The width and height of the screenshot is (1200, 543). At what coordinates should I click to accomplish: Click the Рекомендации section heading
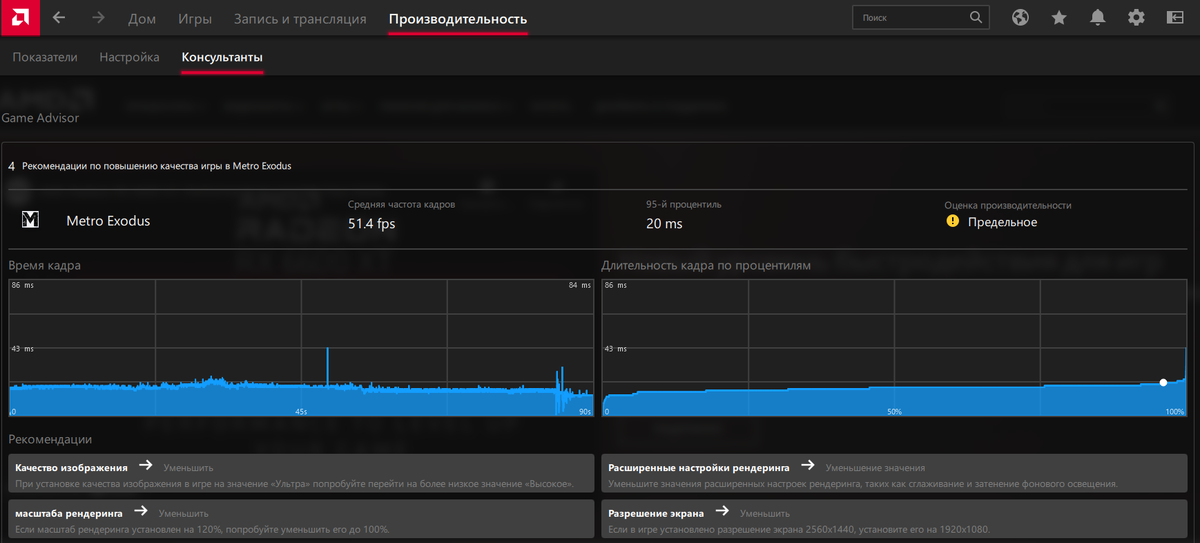[x=50, y=438]
